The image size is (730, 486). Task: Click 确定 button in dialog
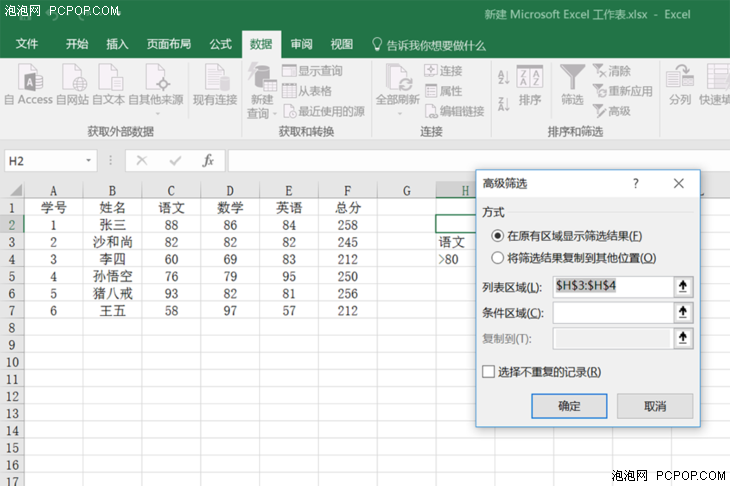(x=569, y=406)
